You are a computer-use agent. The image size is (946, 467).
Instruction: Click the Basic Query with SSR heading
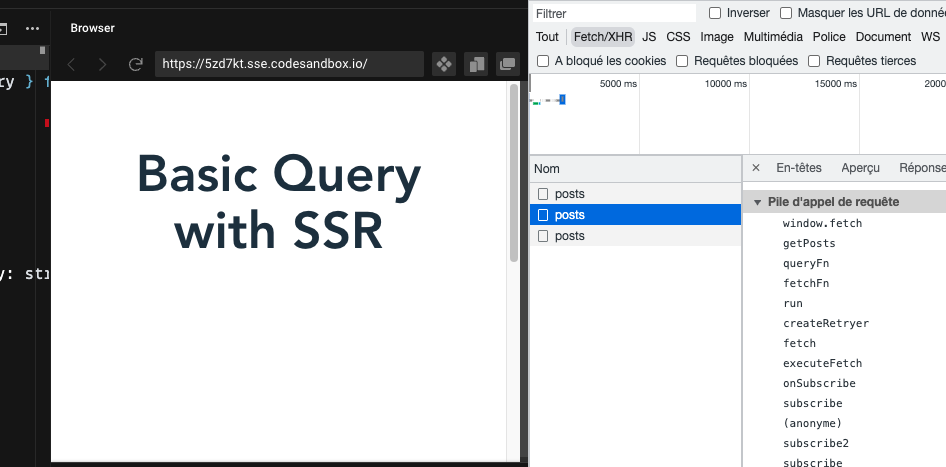pos(279,202)
